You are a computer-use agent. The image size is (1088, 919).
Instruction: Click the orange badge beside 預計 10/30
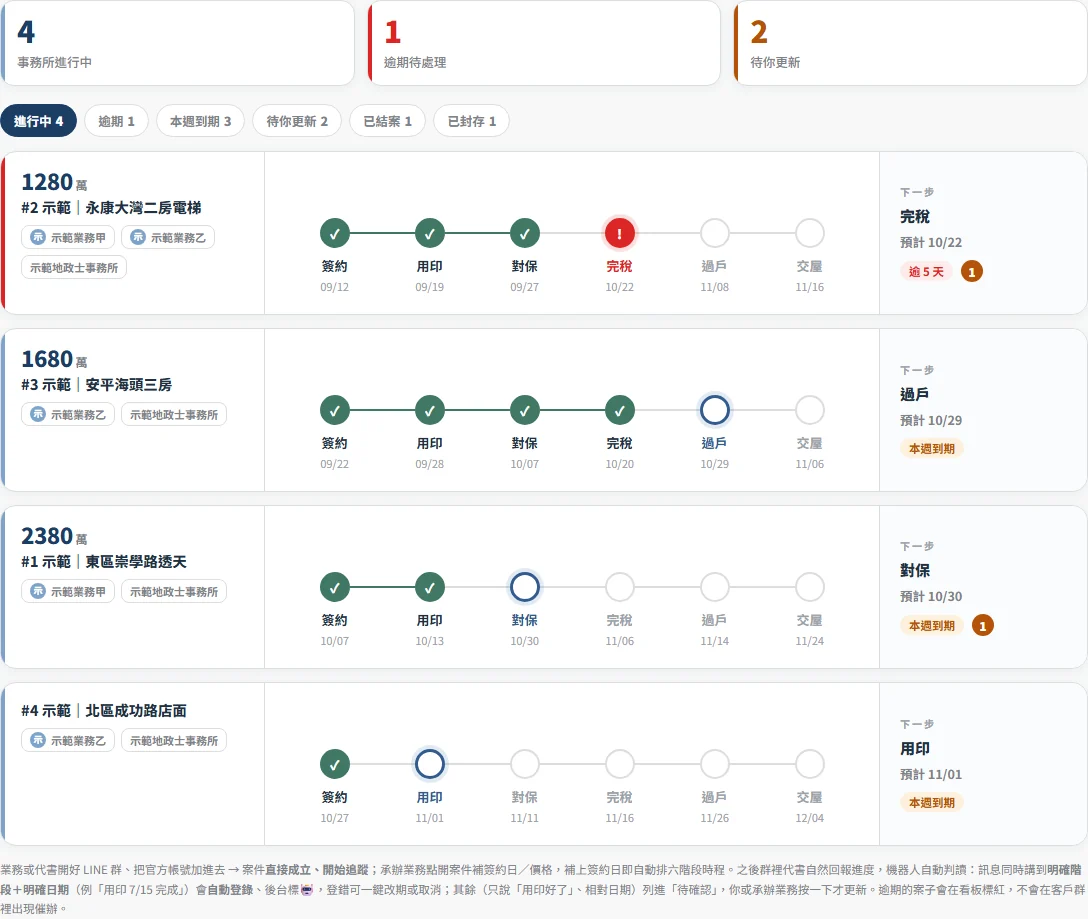983,626
